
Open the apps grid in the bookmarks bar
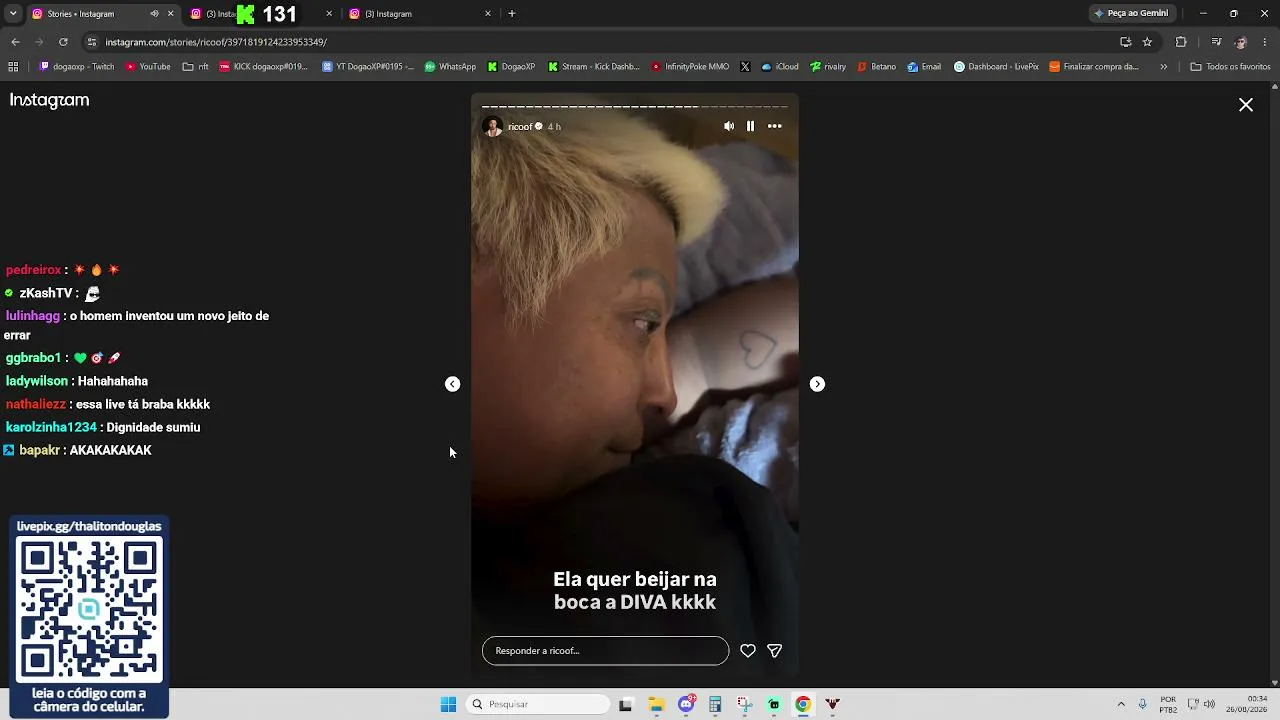(13, 67)
